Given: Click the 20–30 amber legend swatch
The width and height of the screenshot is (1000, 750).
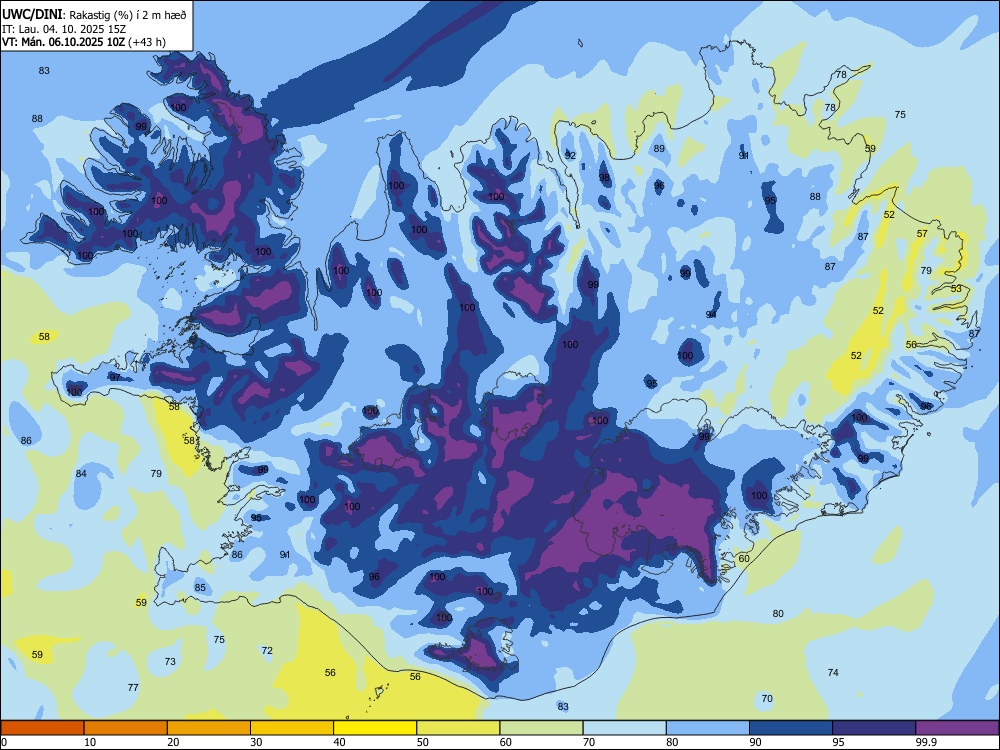Looking at the screenshot, I should point(209,728).
